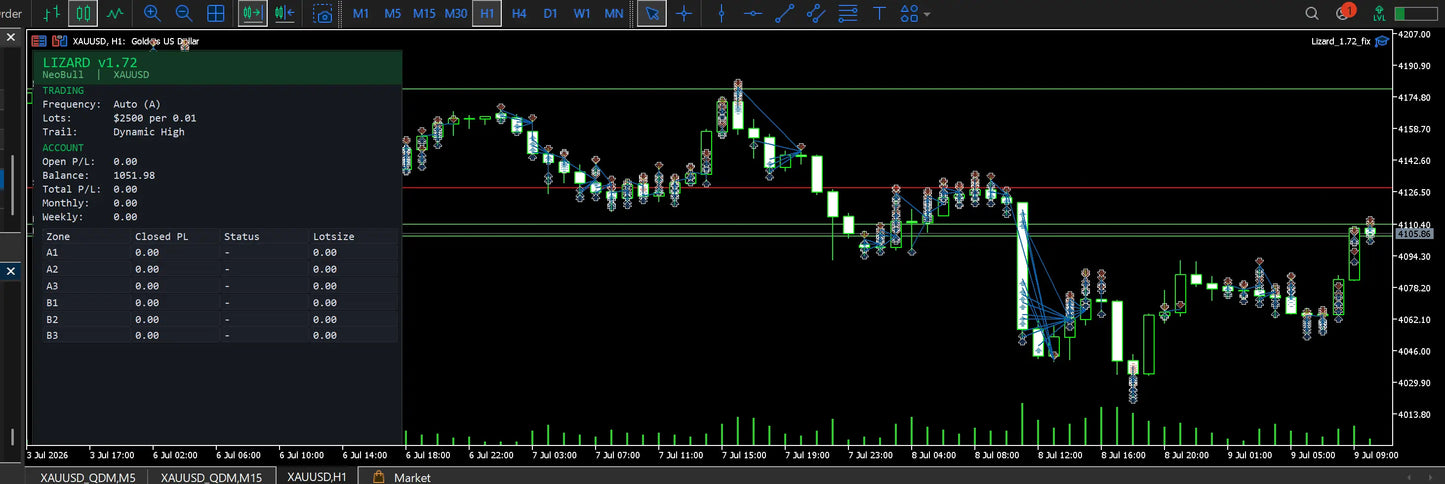
Task: Switch chart to bar chart style
Action: click(x=51, y=14)
